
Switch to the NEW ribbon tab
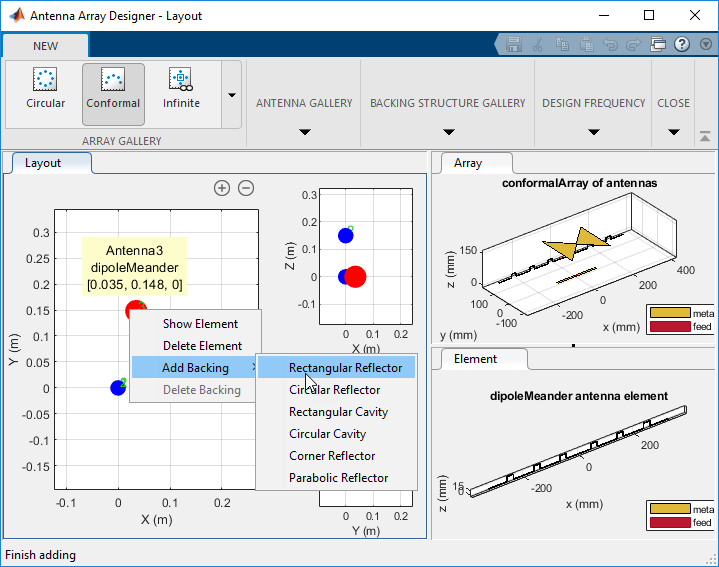(x=45, y=46)
